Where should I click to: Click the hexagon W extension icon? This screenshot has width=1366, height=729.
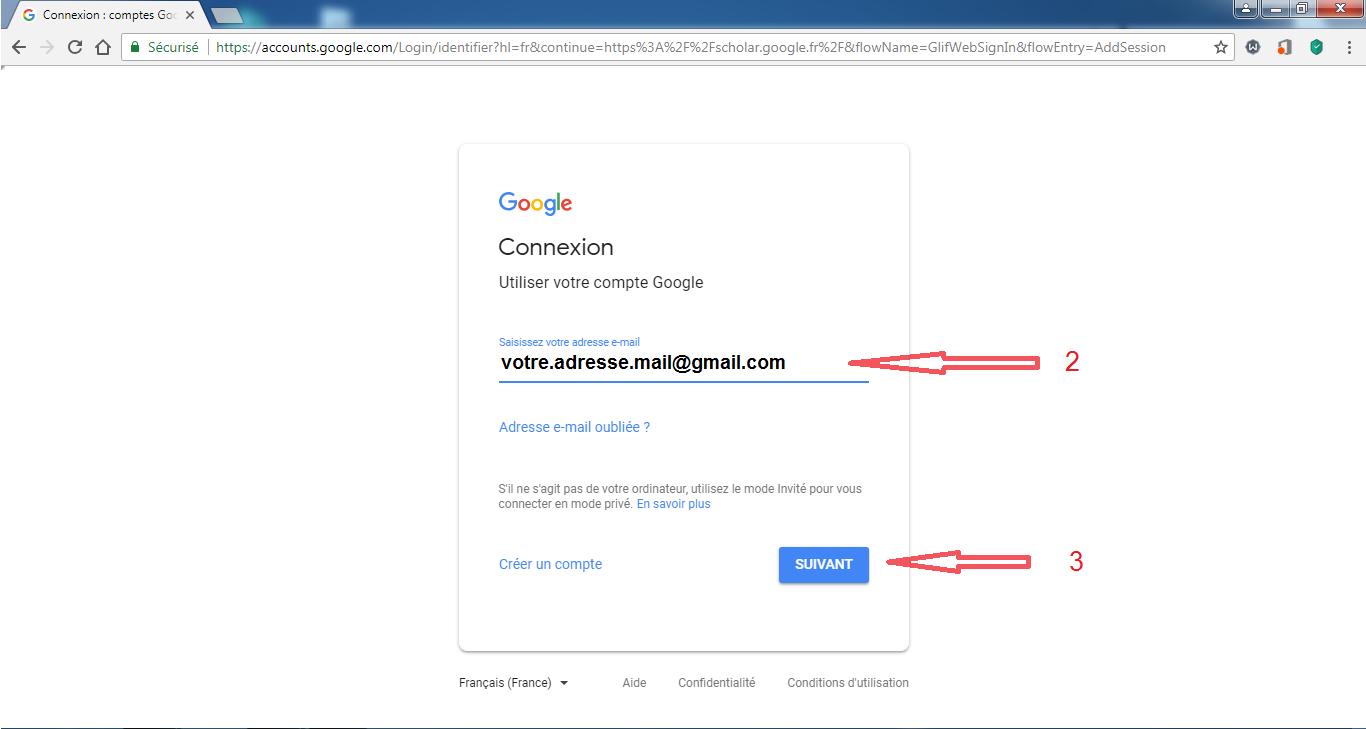coord(1253,47)
